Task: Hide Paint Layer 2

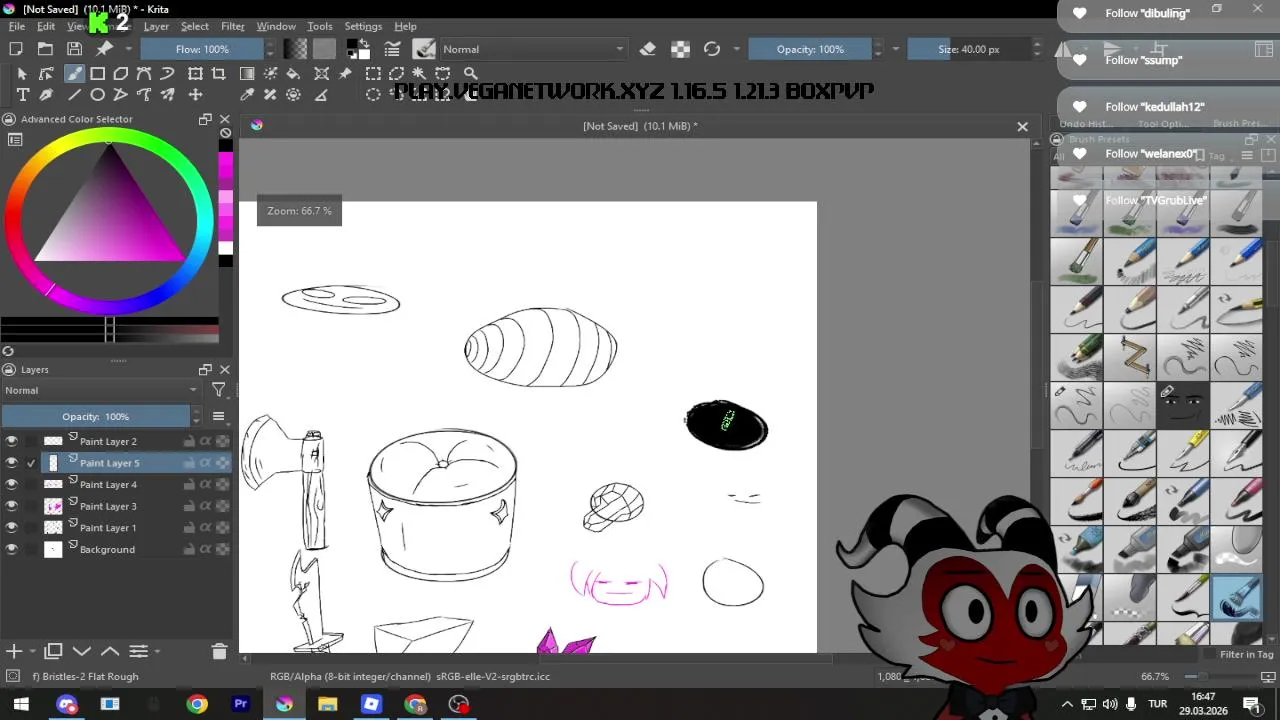Action: (12, 441)
